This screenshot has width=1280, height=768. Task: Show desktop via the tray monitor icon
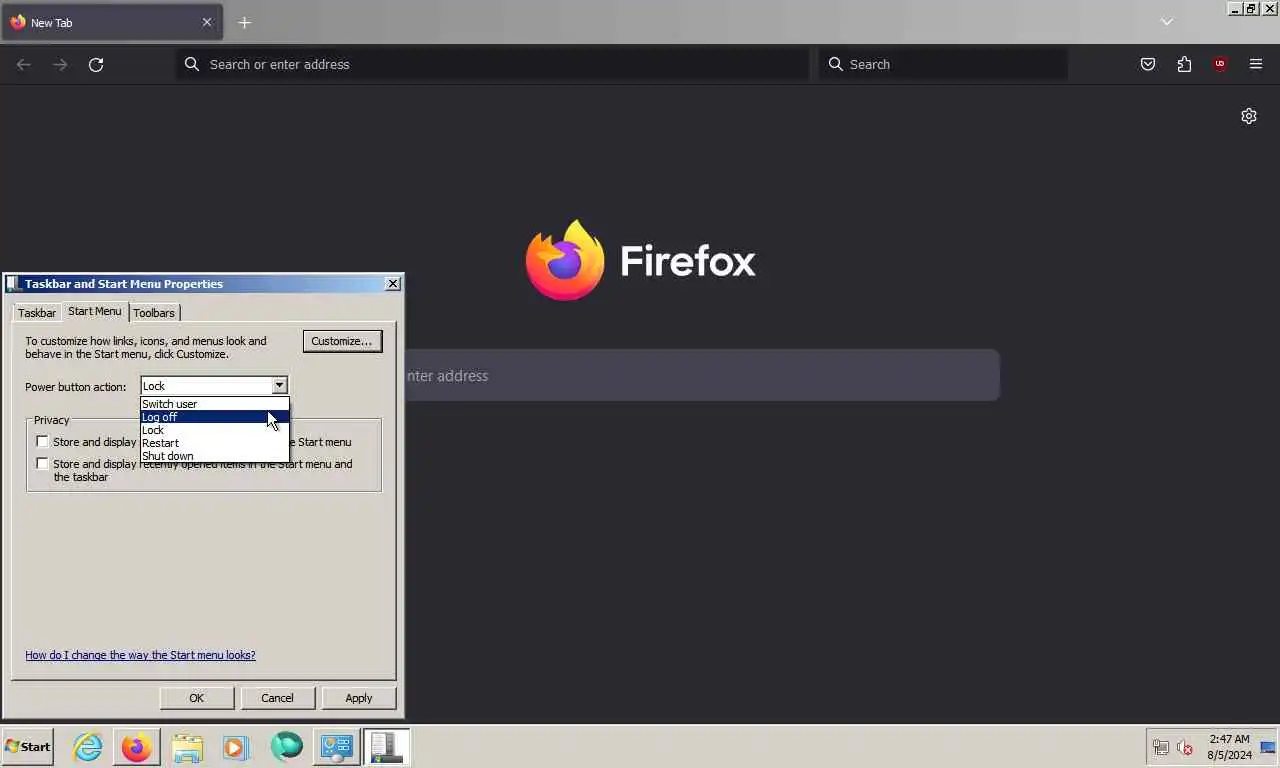[1268, 747]
